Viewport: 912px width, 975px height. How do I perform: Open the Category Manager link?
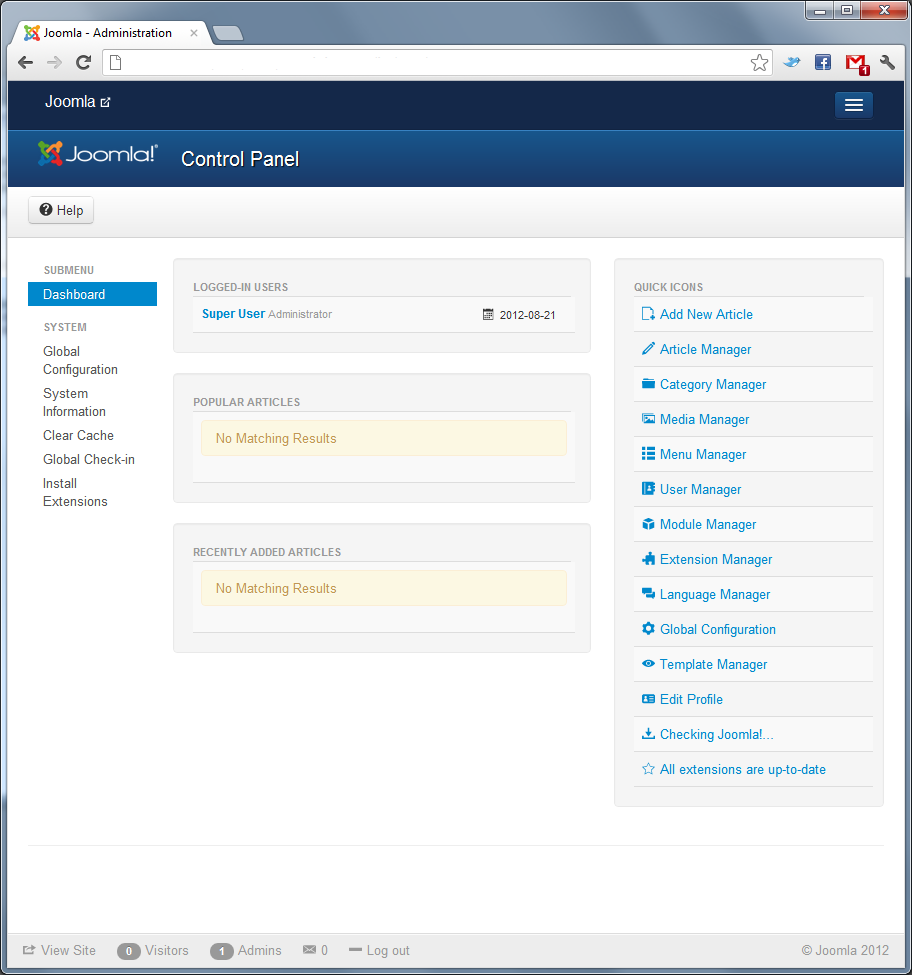tap(713, 385)
